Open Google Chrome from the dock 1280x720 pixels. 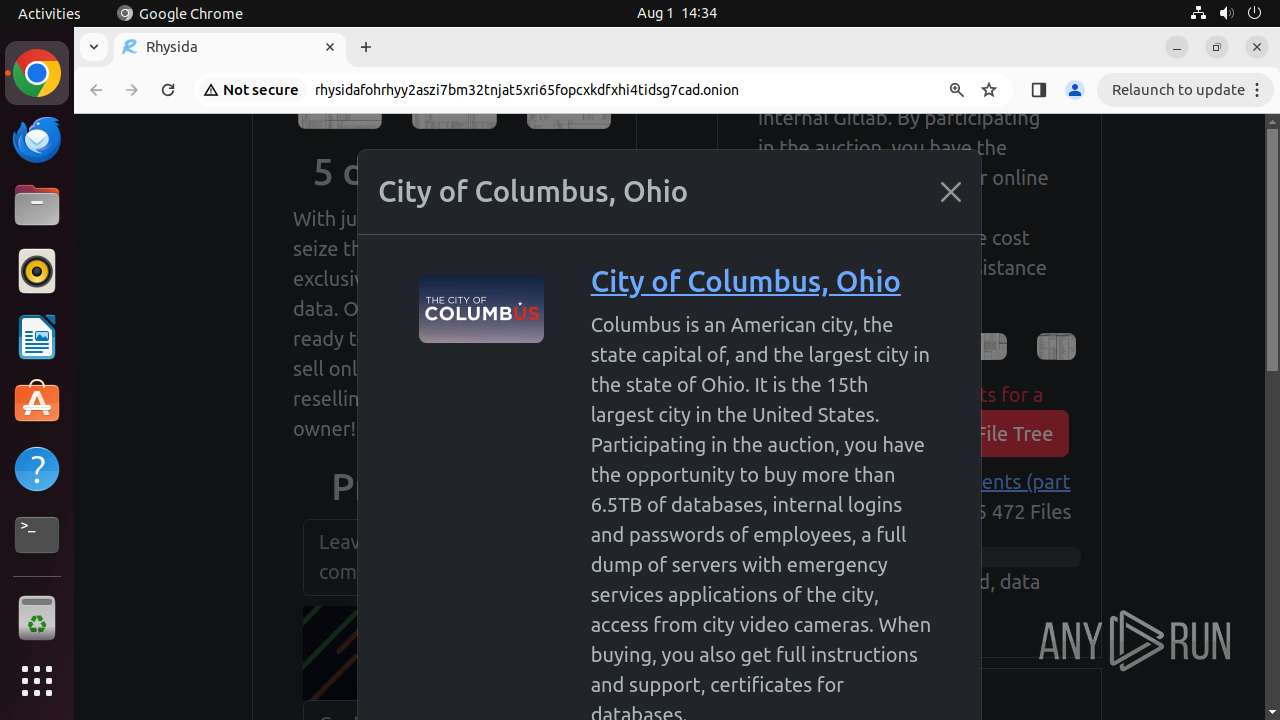[37, 73]
